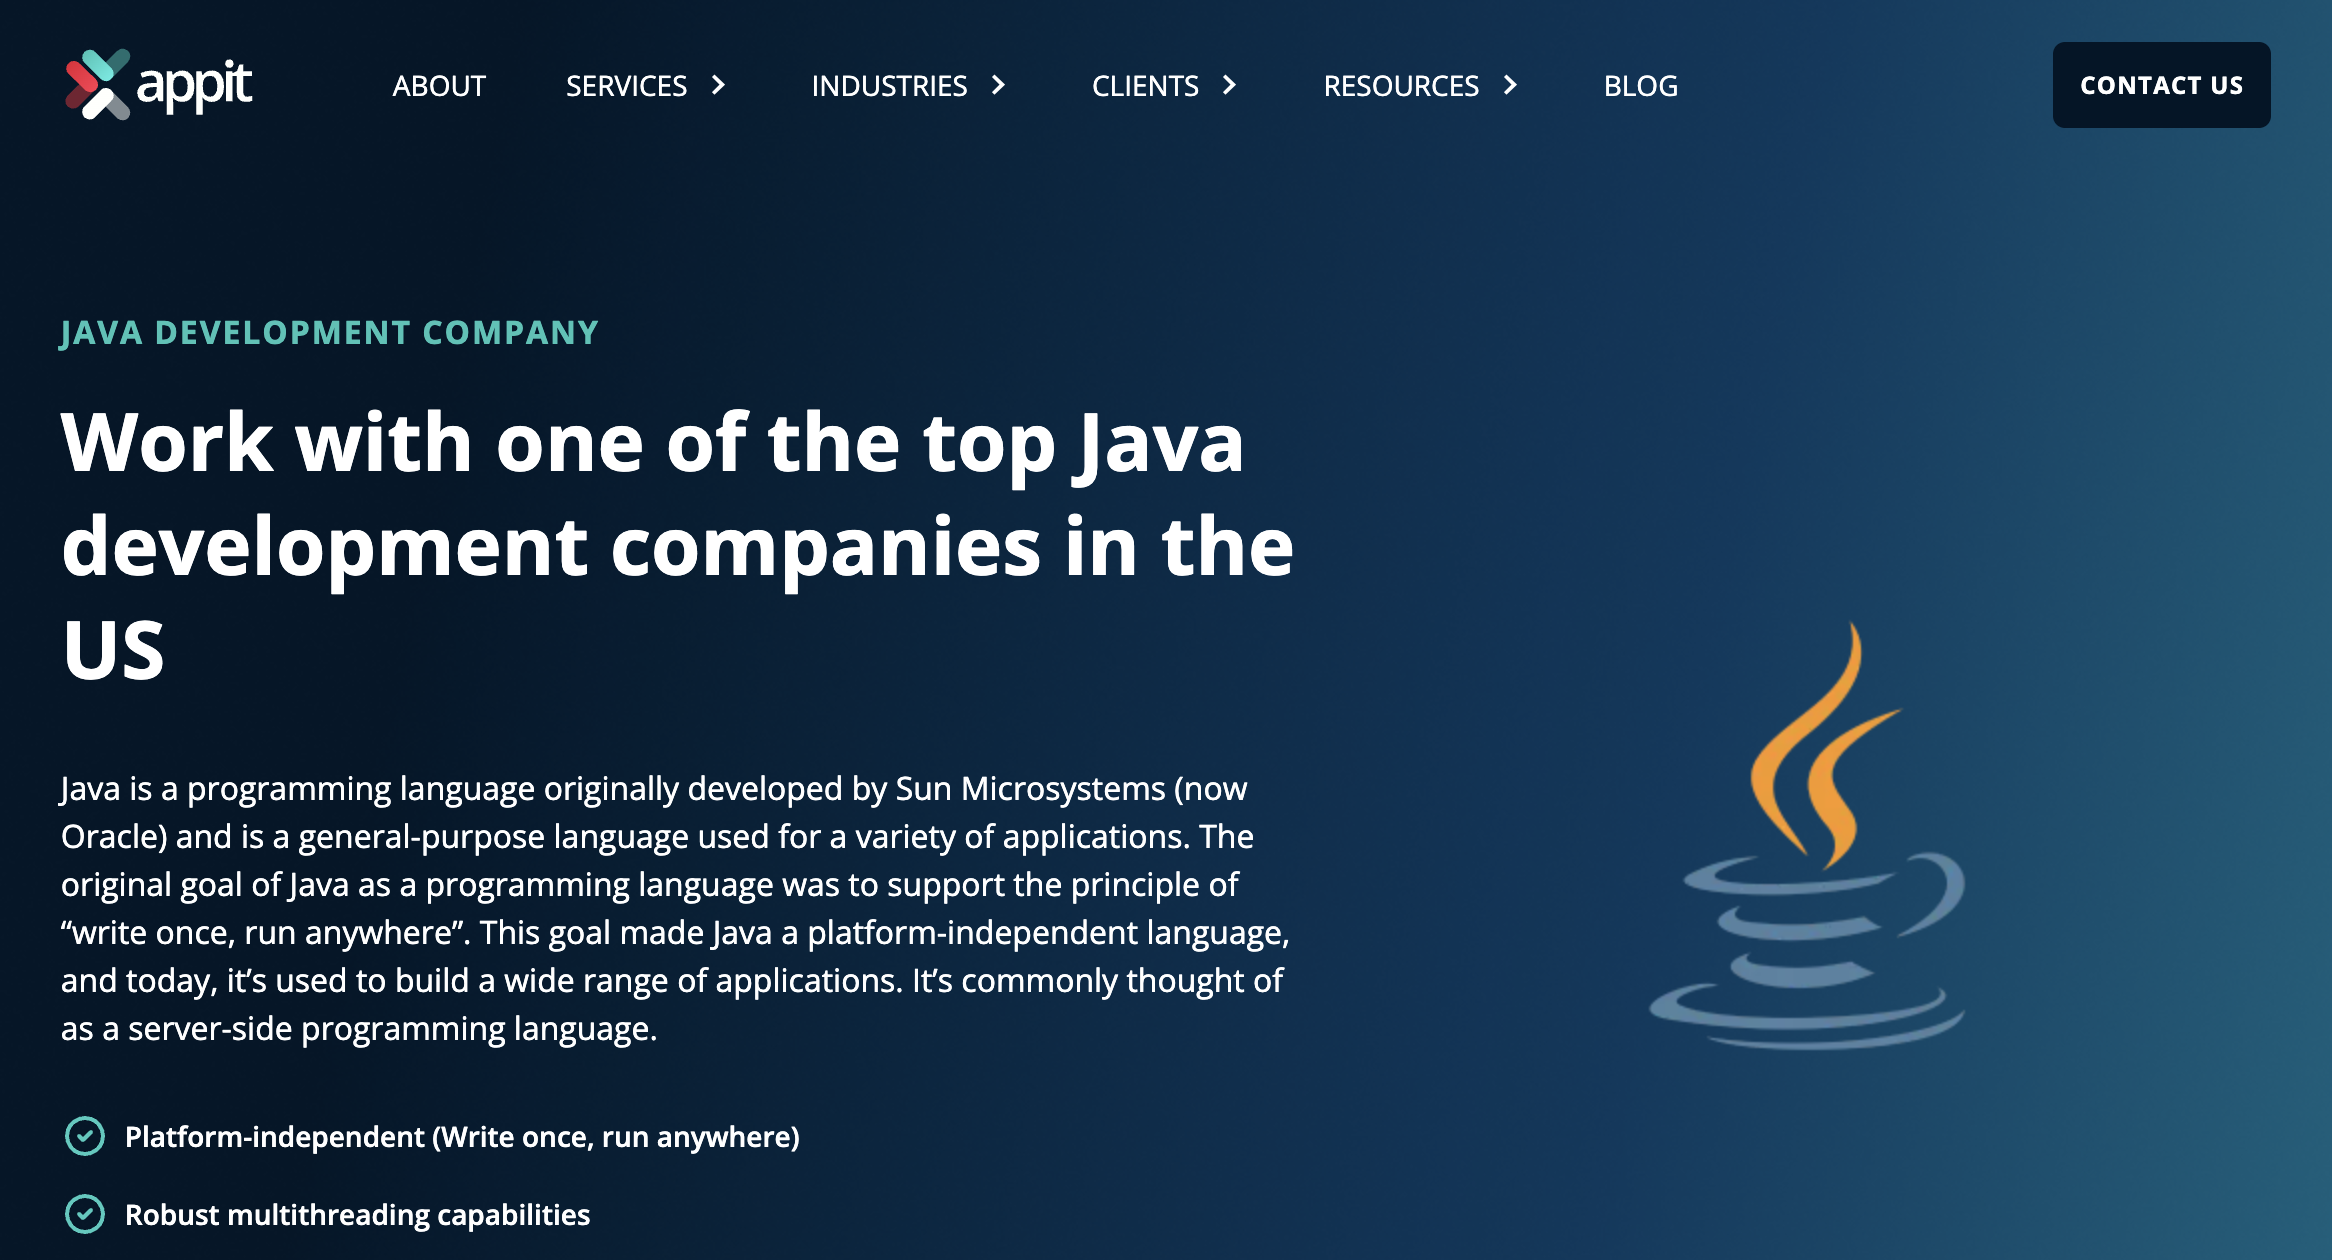This screenshot has width=2332, height=1260.
Task: Click the Java Development Company heading
Action: [330, 333]
